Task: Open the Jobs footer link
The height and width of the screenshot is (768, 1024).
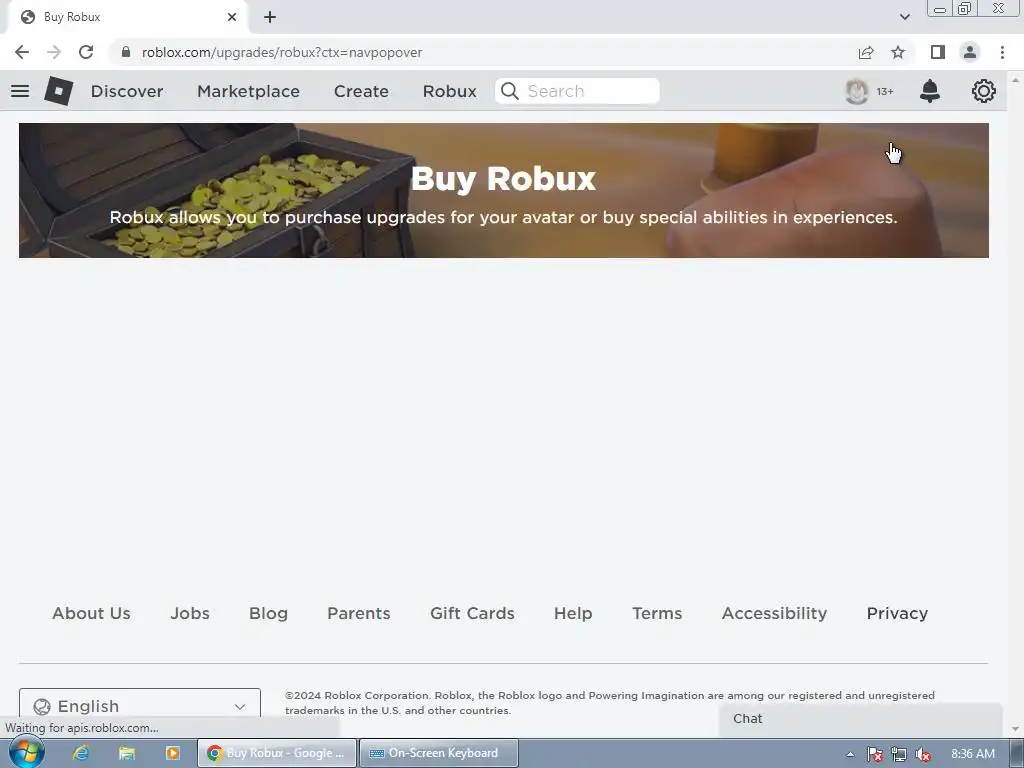Action: pyautogui.click(x=190, y=613)
